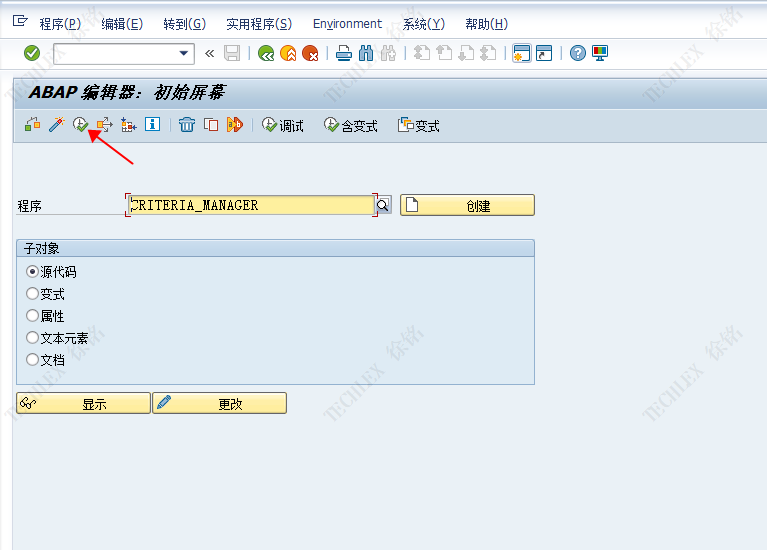The width and height of the screenshot is (767, 550).
Task: Click the Print icon
Action: 344,53
